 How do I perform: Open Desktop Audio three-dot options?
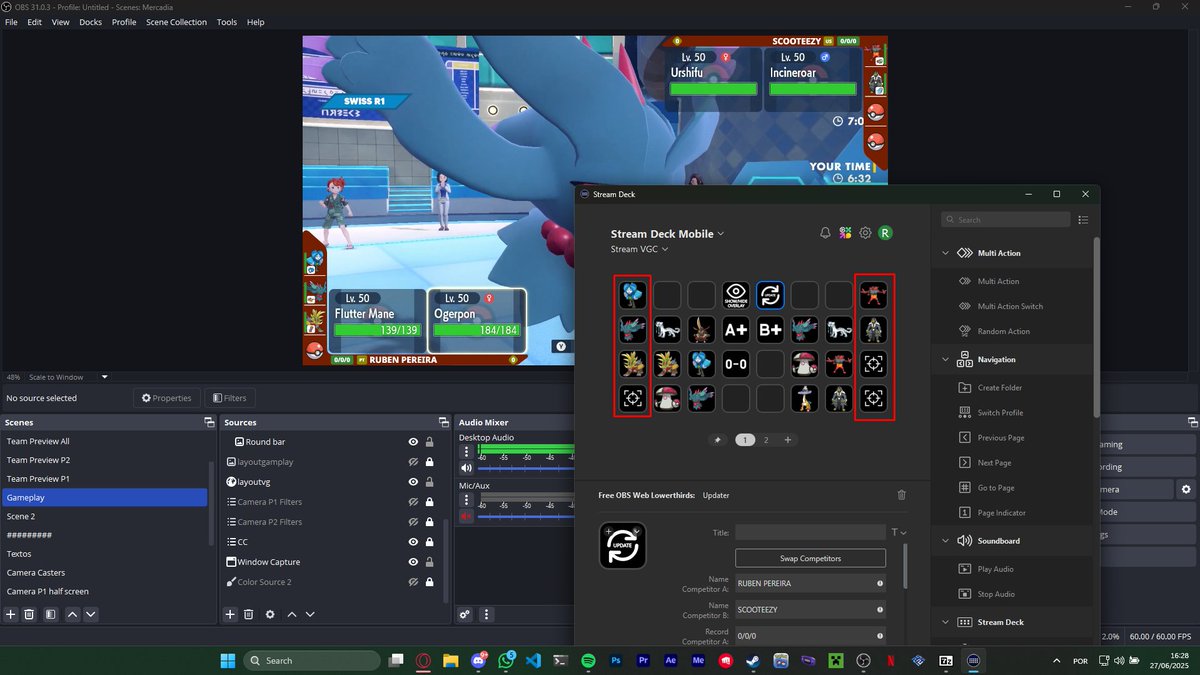pos(466,452)
